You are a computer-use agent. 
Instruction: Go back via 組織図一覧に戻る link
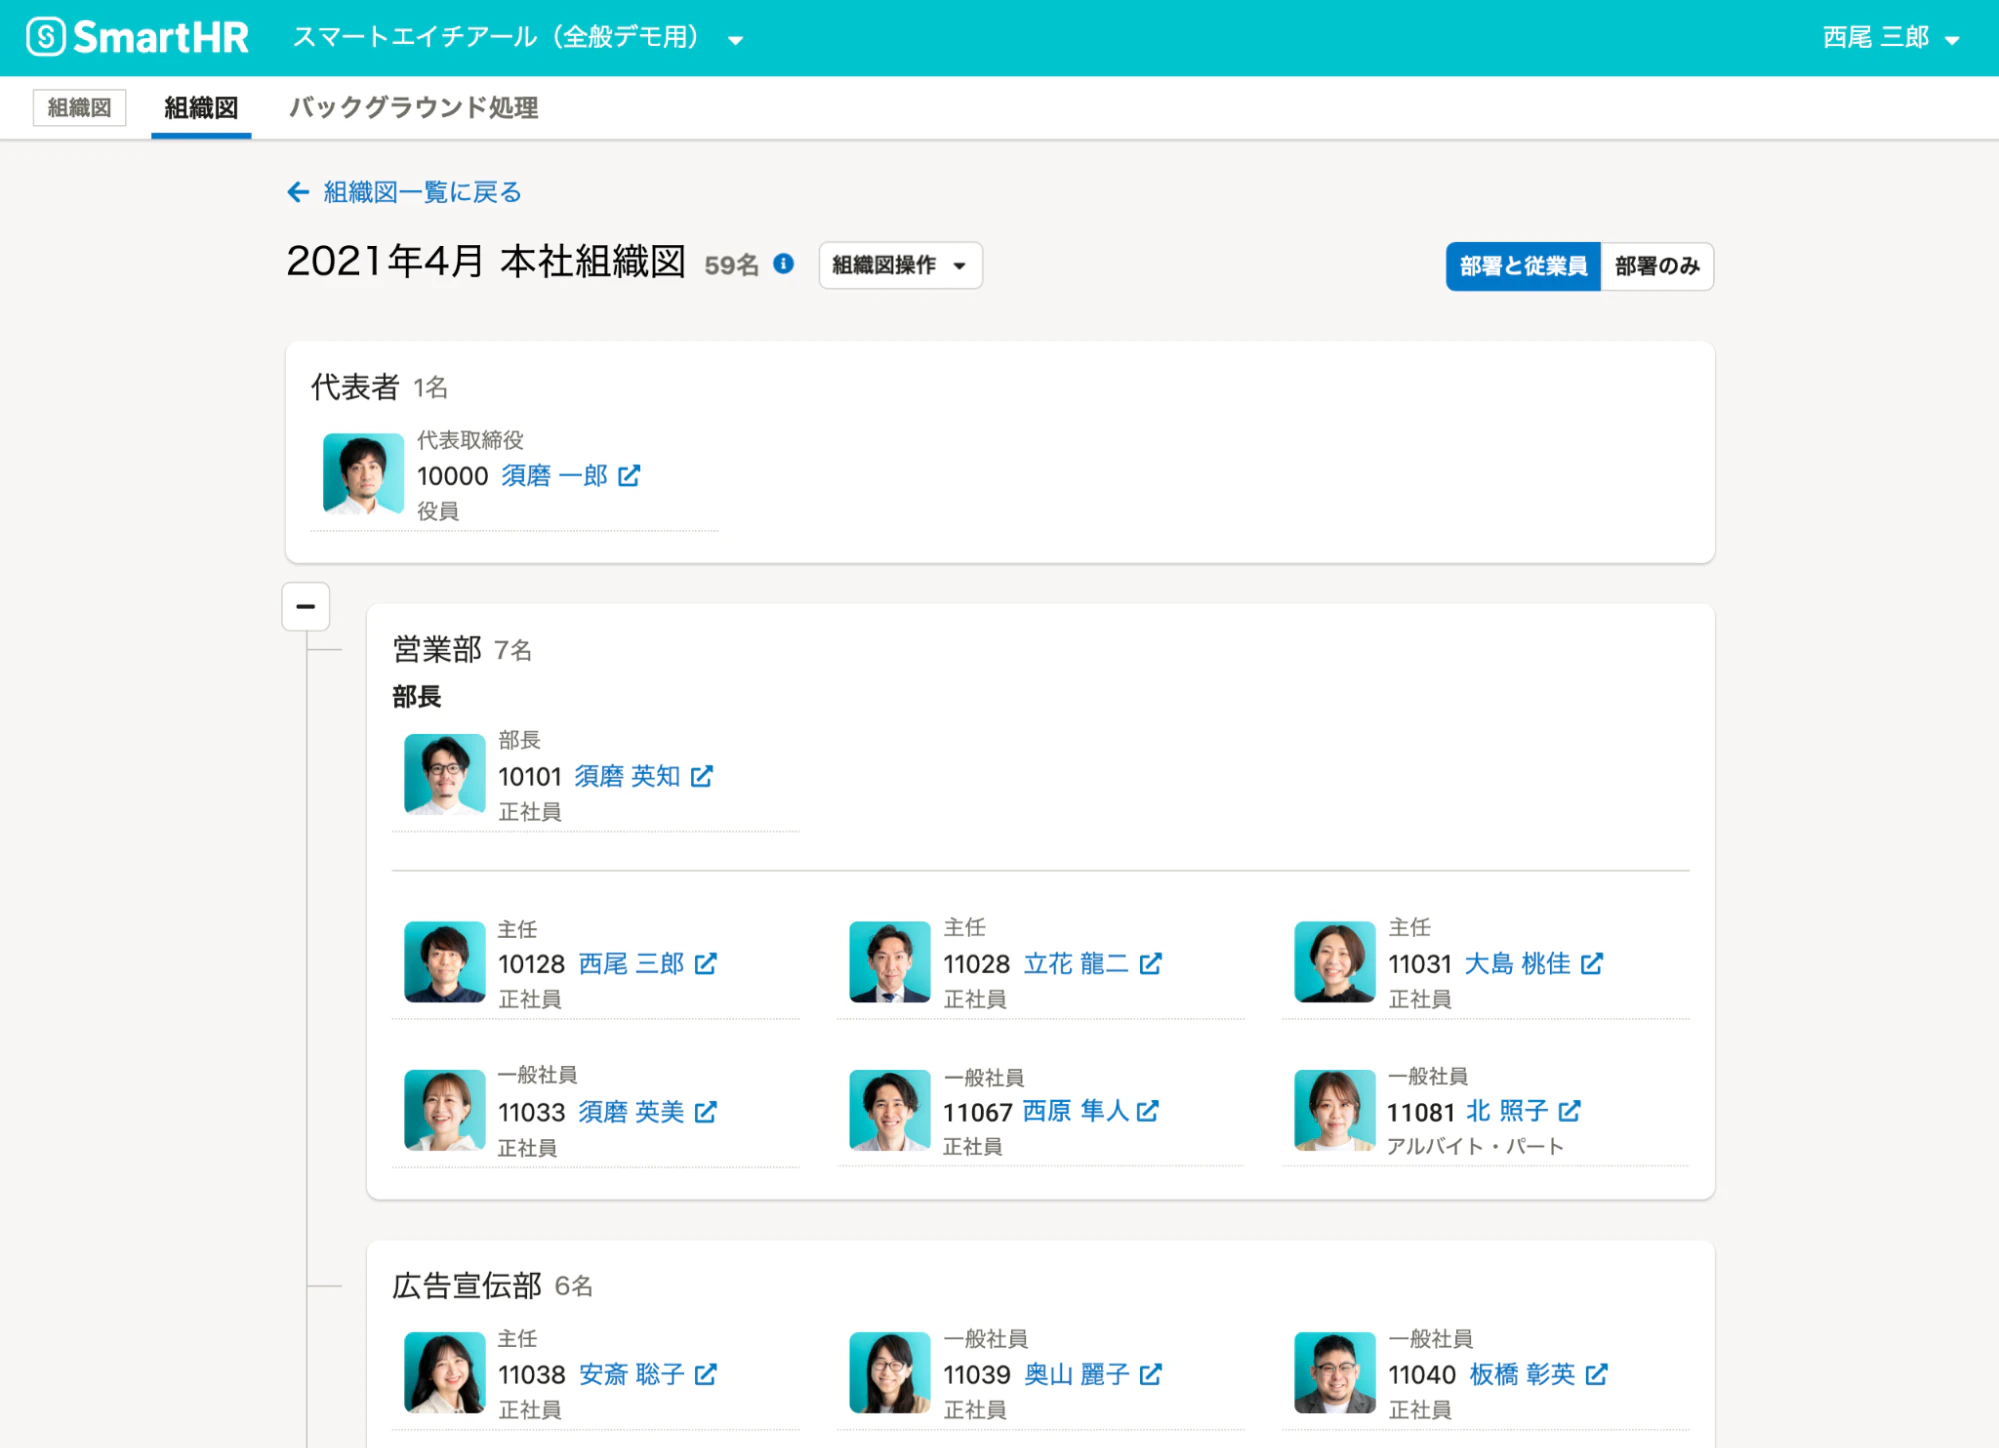pyautogui.click(x=422, y=192)
